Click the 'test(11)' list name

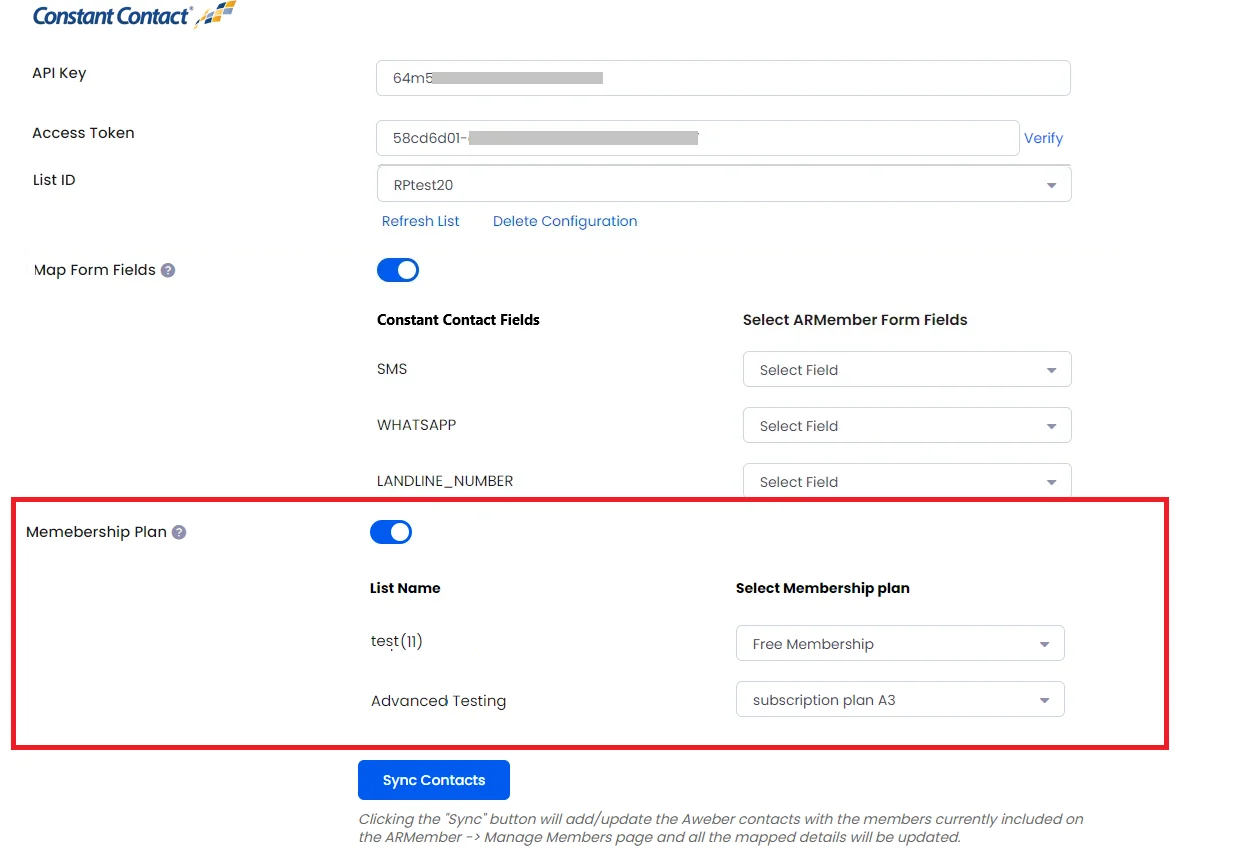(397, 641)
